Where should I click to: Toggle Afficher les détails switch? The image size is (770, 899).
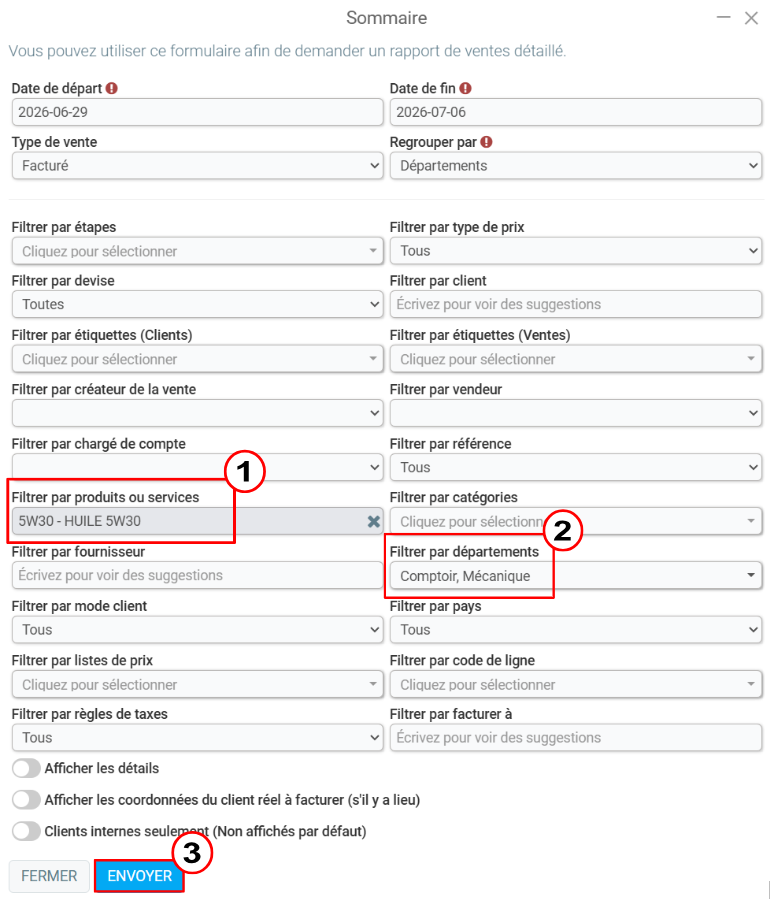pyautogui.click(x=26, y=768)
